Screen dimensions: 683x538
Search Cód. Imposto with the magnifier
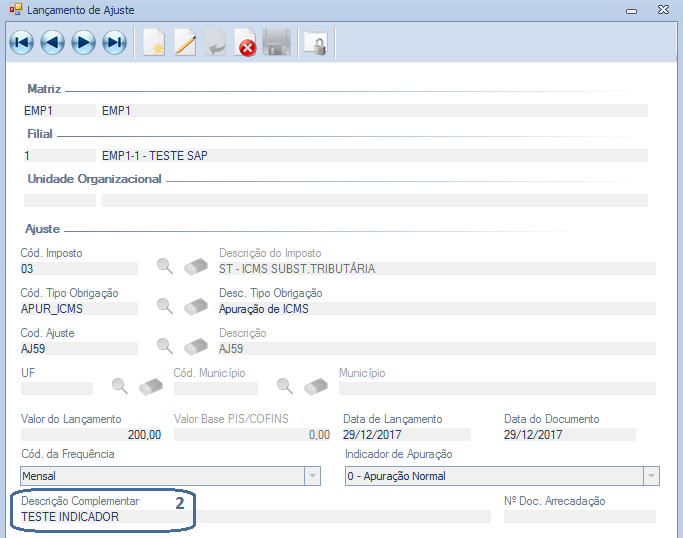[x=165, y=266]
